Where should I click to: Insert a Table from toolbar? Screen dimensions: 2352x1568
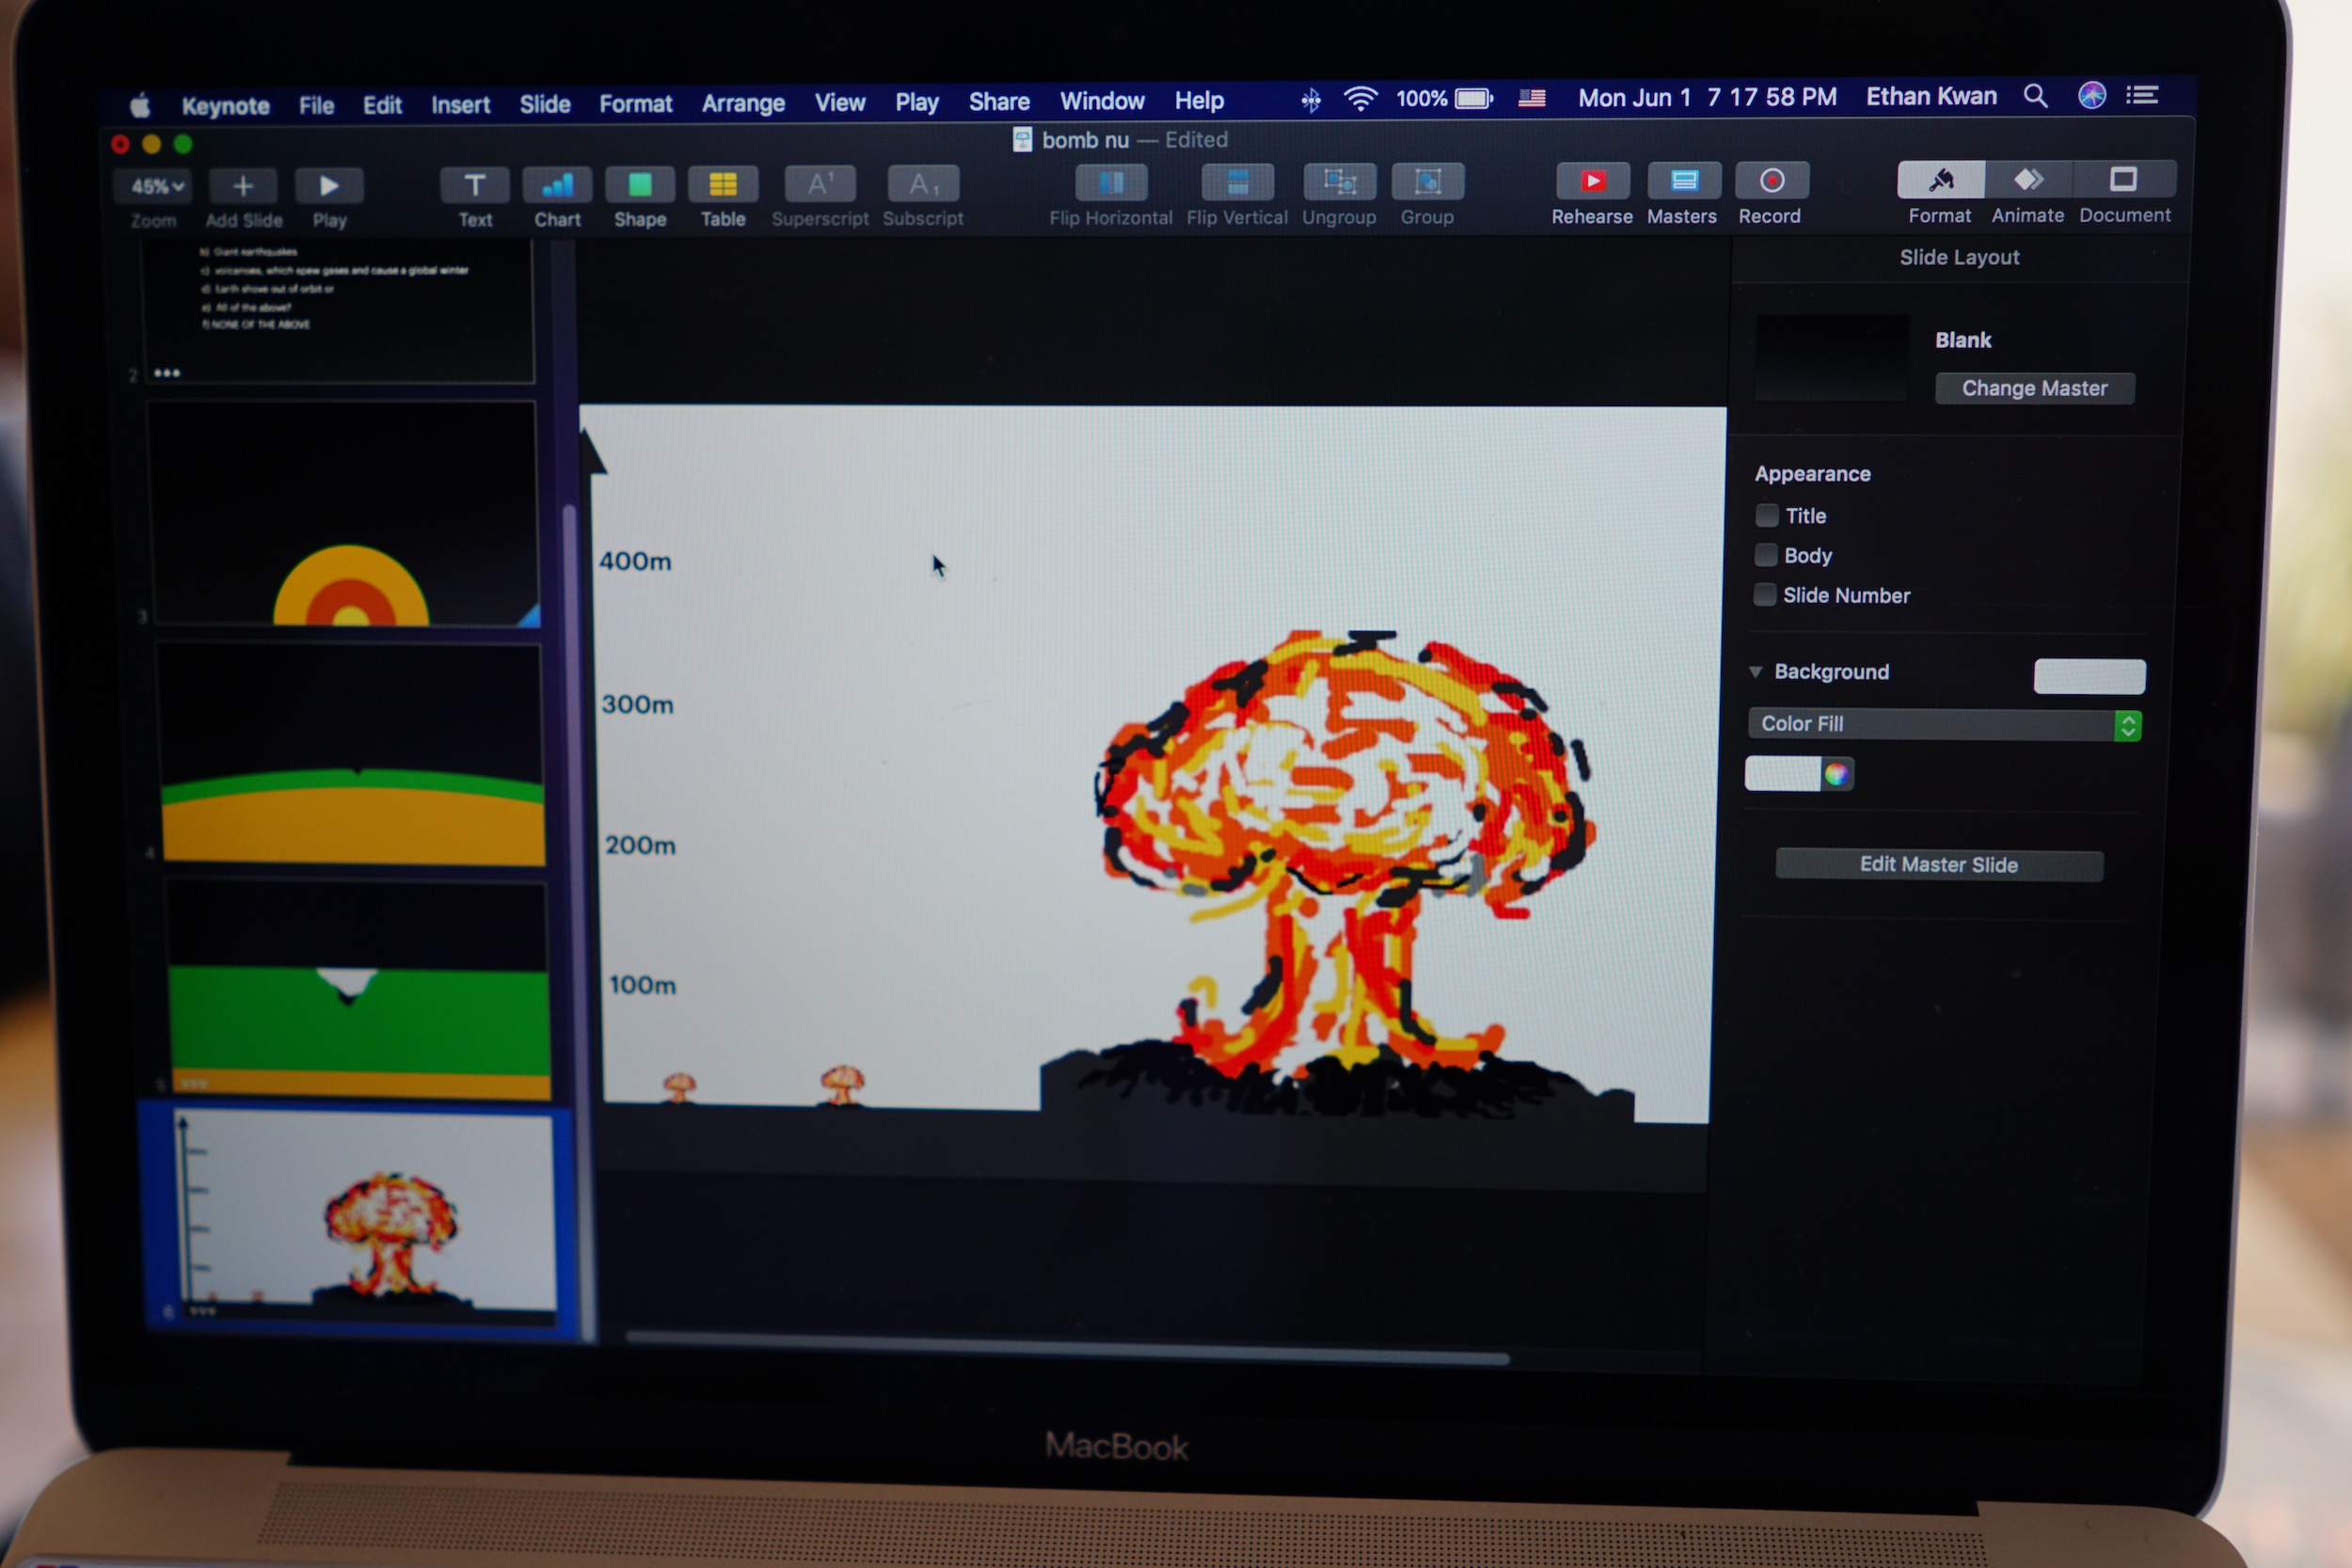pyautogui.click(x=722, y=185)
